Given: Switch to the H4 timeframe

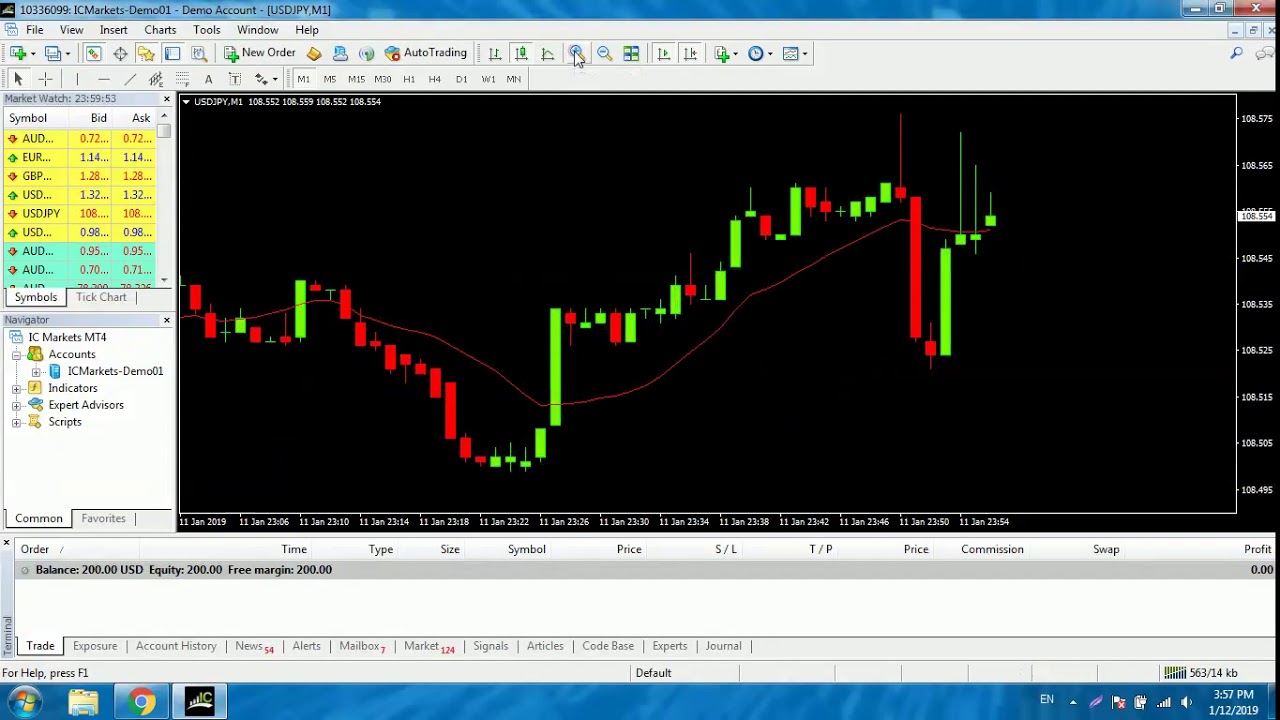Looking at the screenshot, I should tap(434, 79).
